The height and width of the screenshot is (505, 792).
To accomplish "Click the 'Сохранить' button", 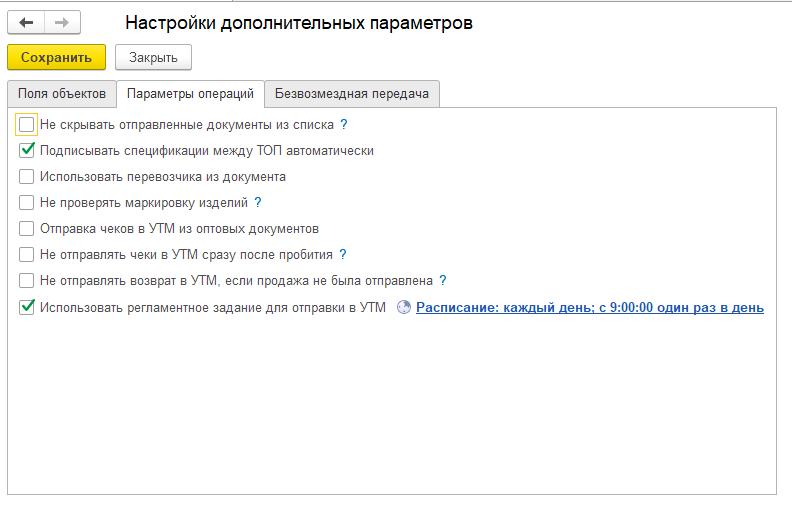I will pos(57,57).
